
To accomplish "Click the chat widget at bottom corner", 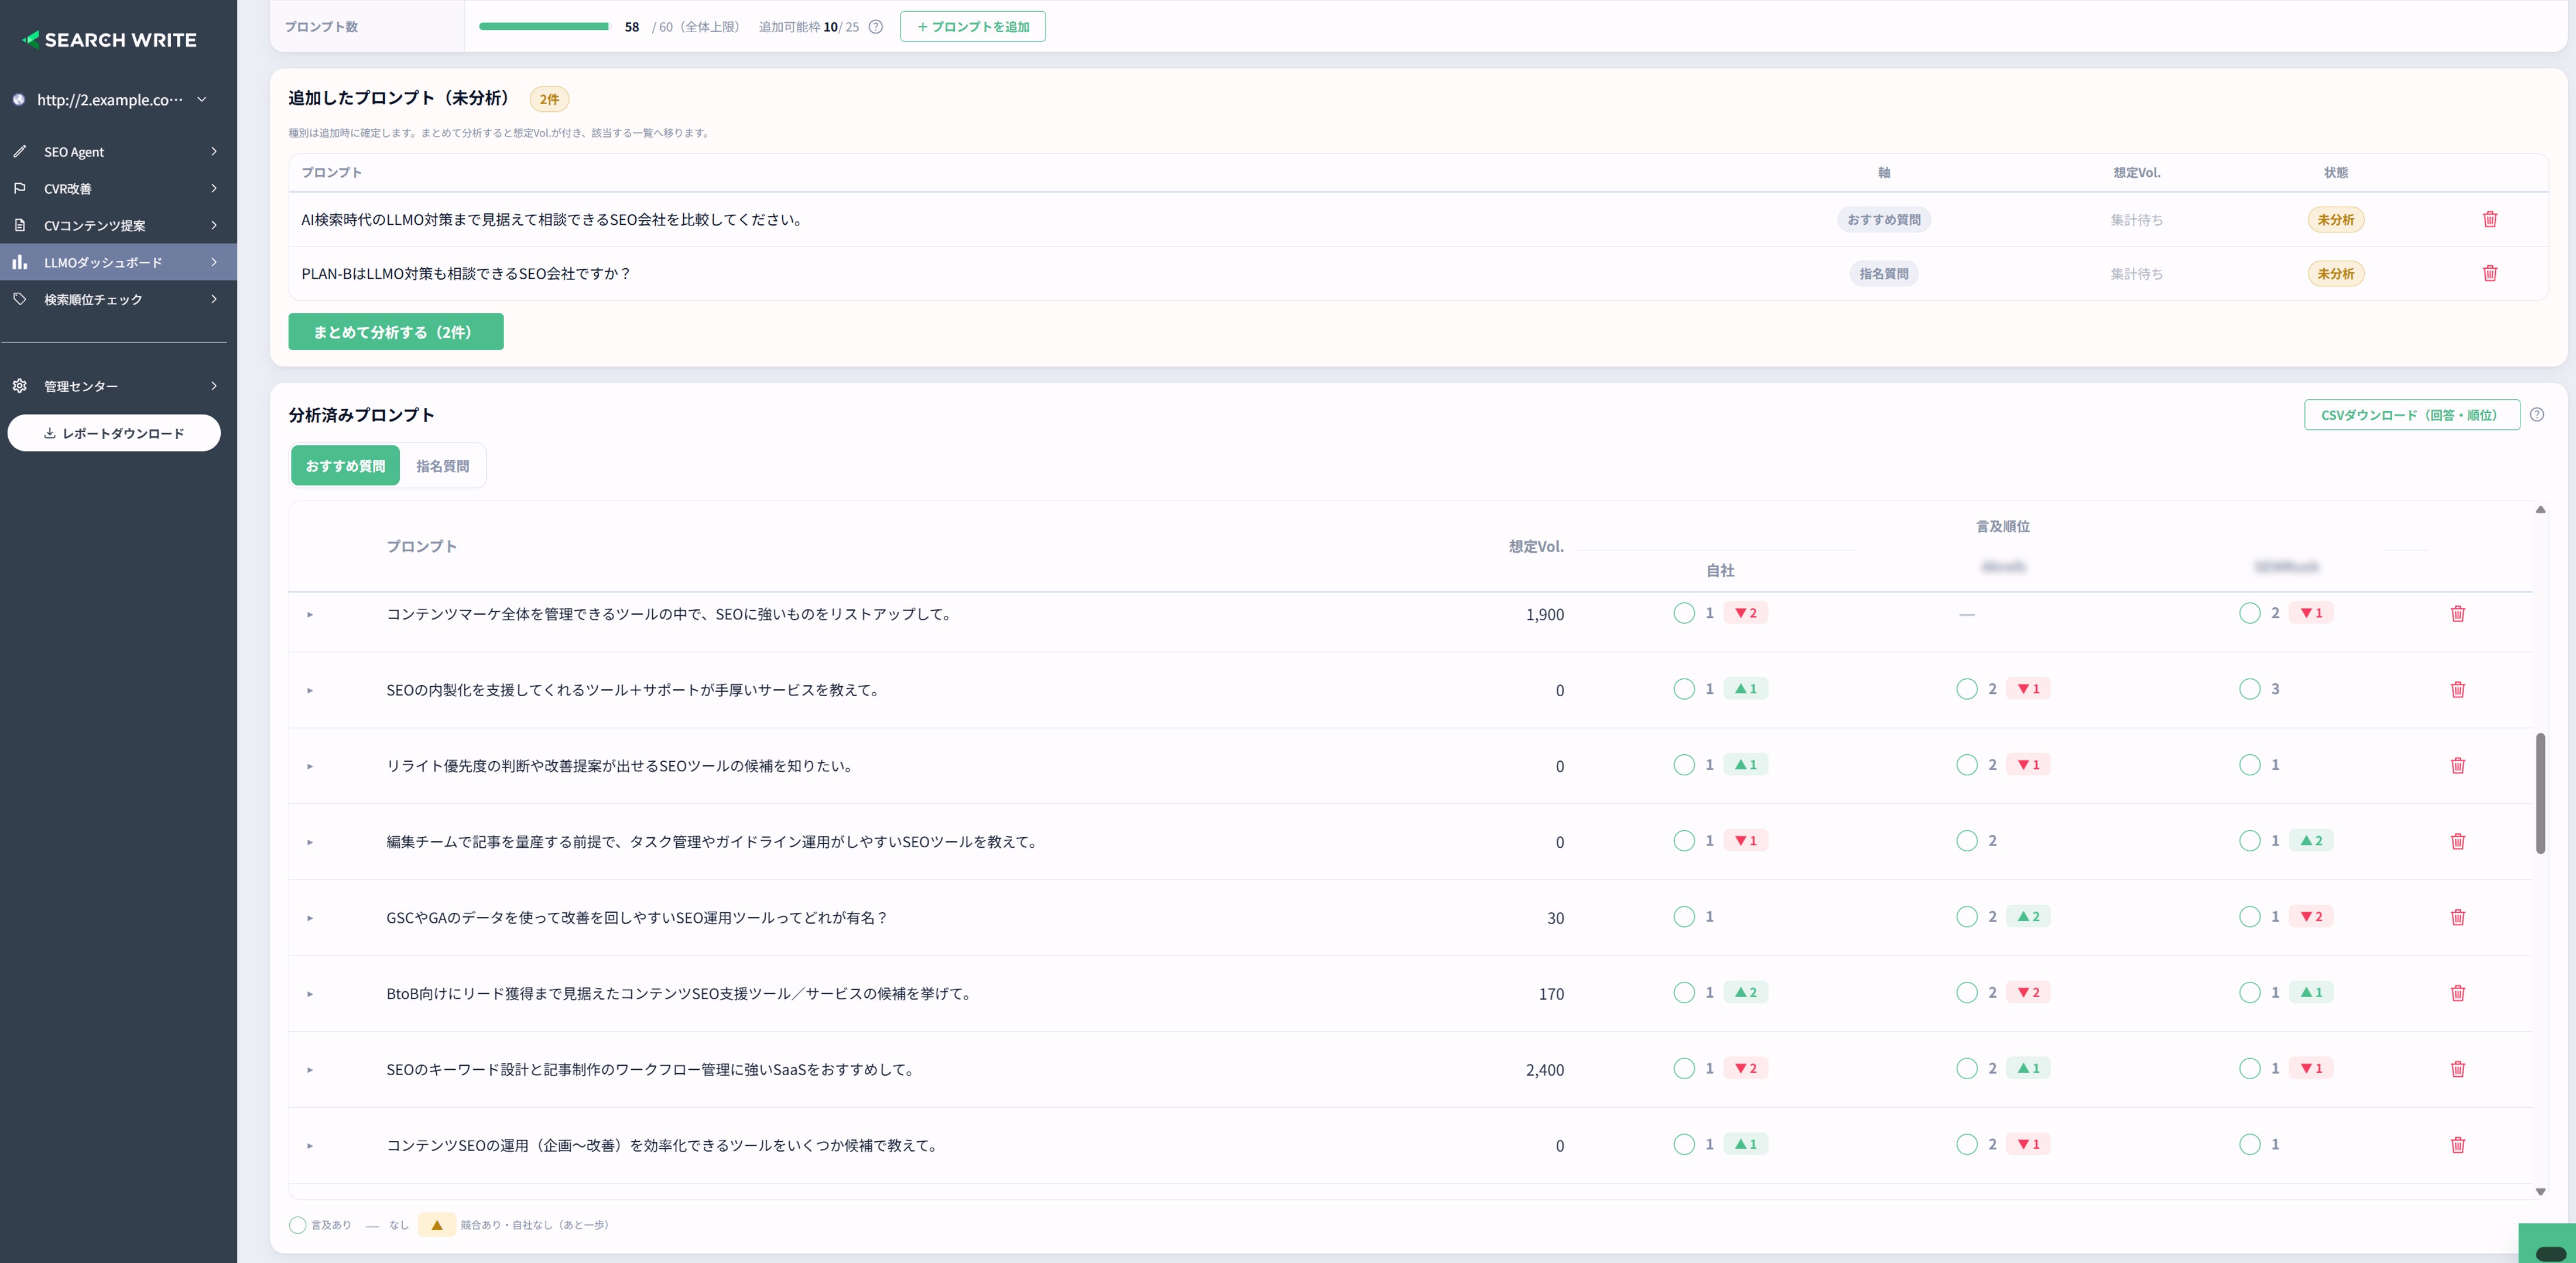I will point(2548,1244).
